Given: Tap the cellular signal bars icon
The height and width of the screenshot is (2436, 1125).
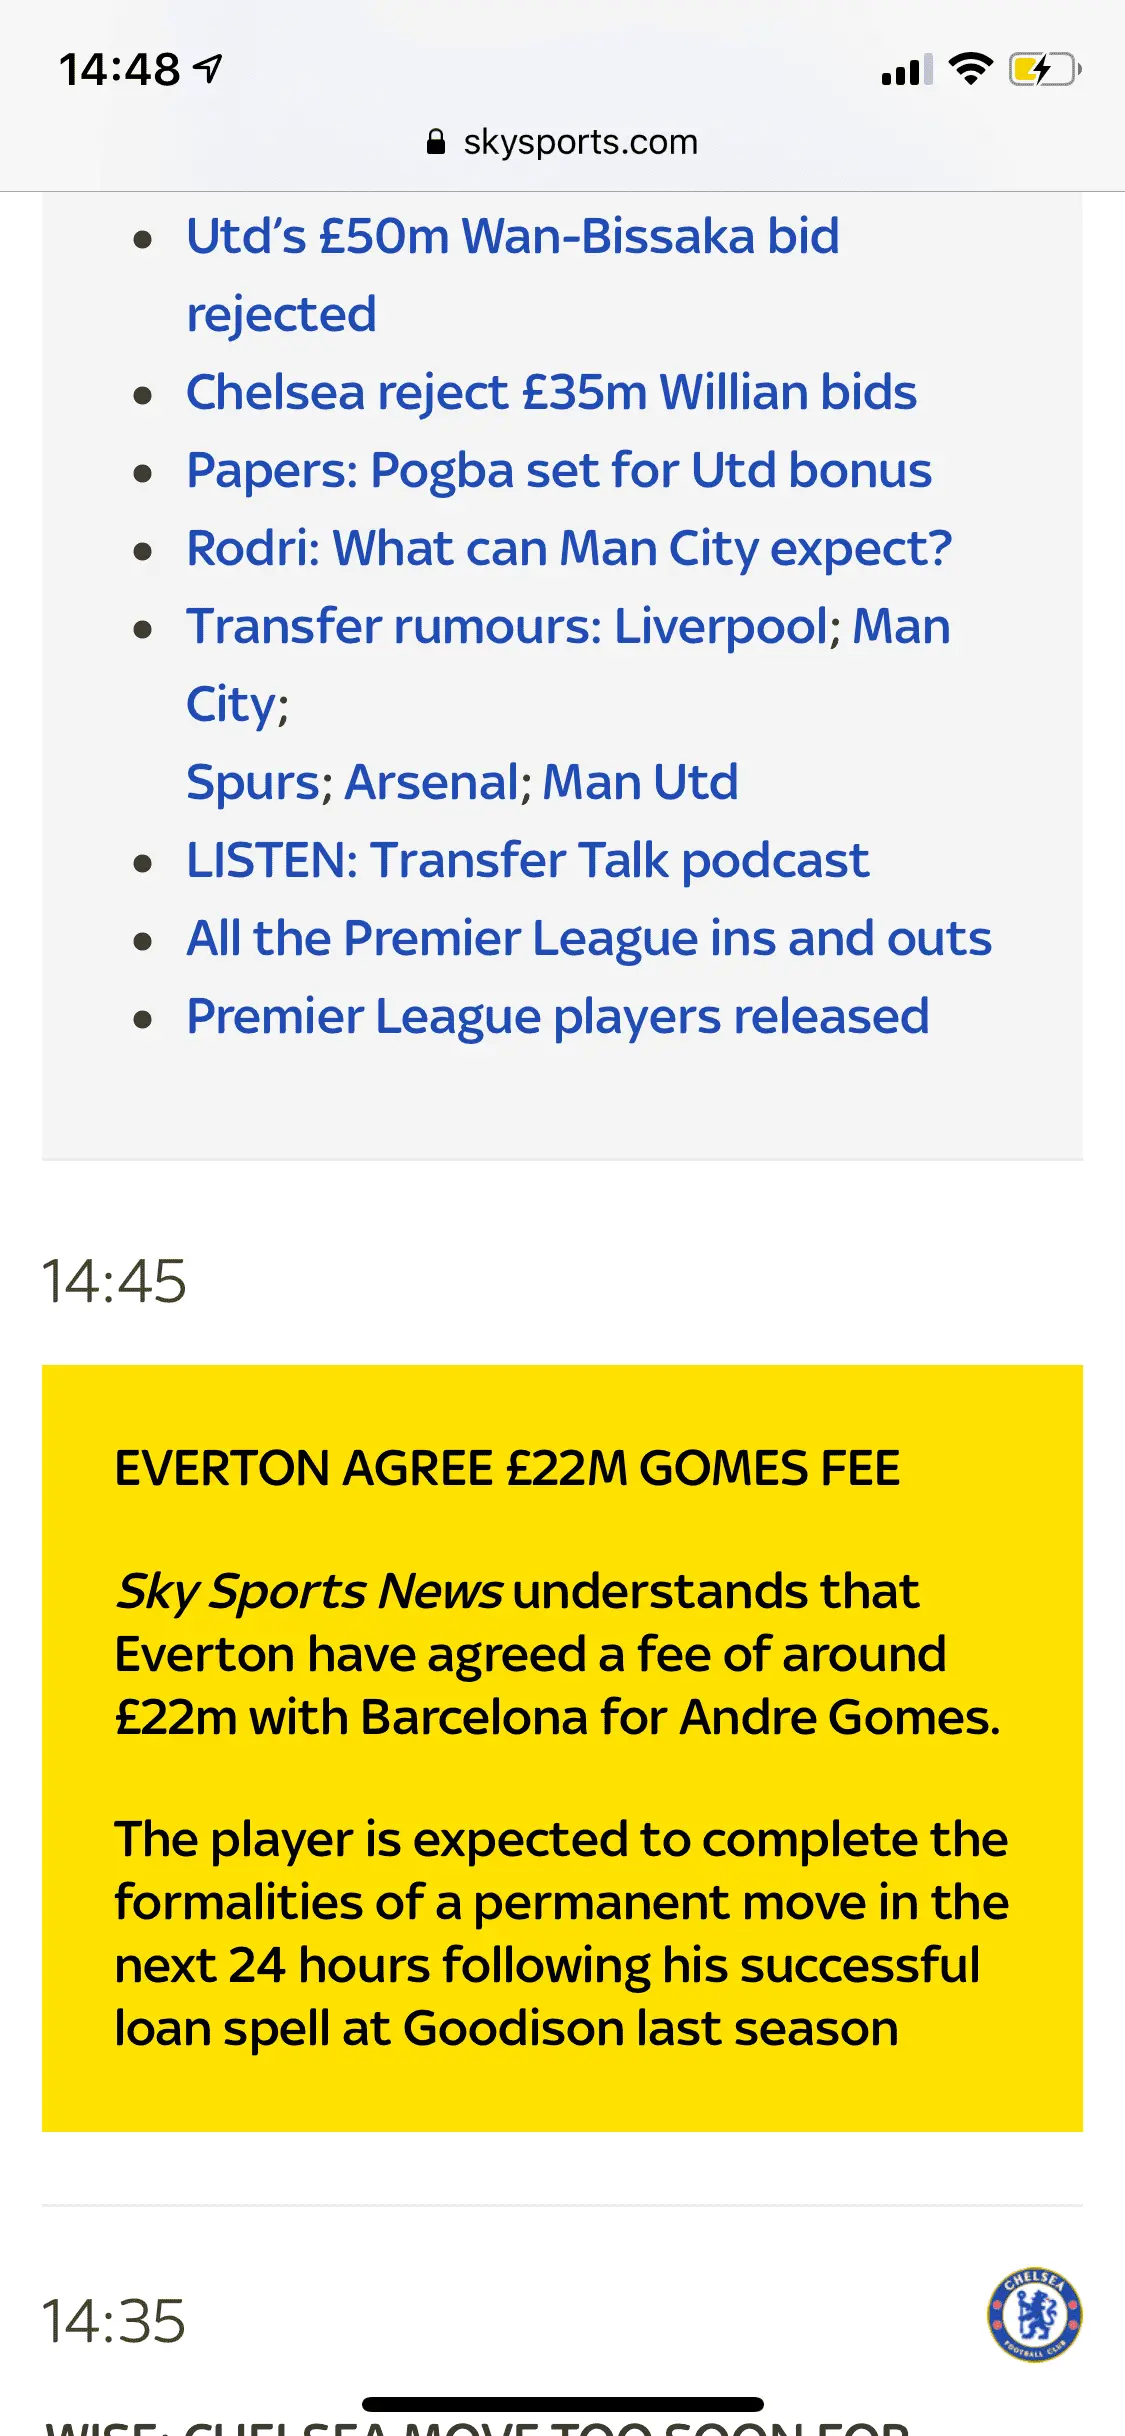Looking at the screenshot, I should (906, 71).
